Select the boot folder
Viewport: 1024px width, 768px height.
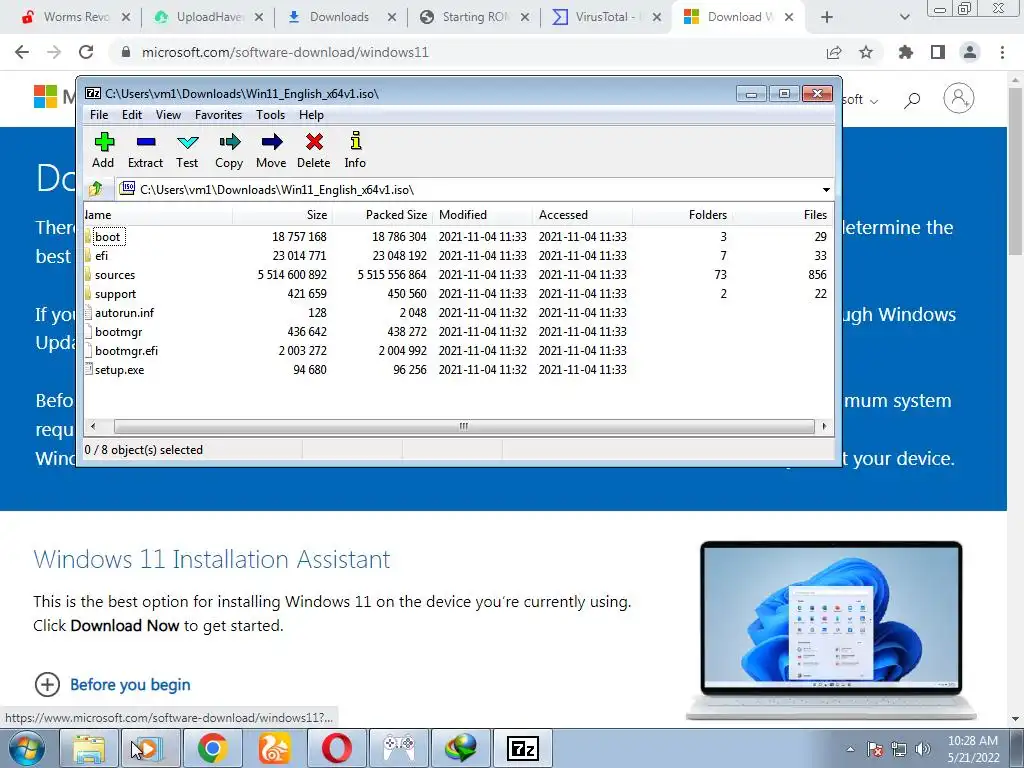[x=108, y=236]
